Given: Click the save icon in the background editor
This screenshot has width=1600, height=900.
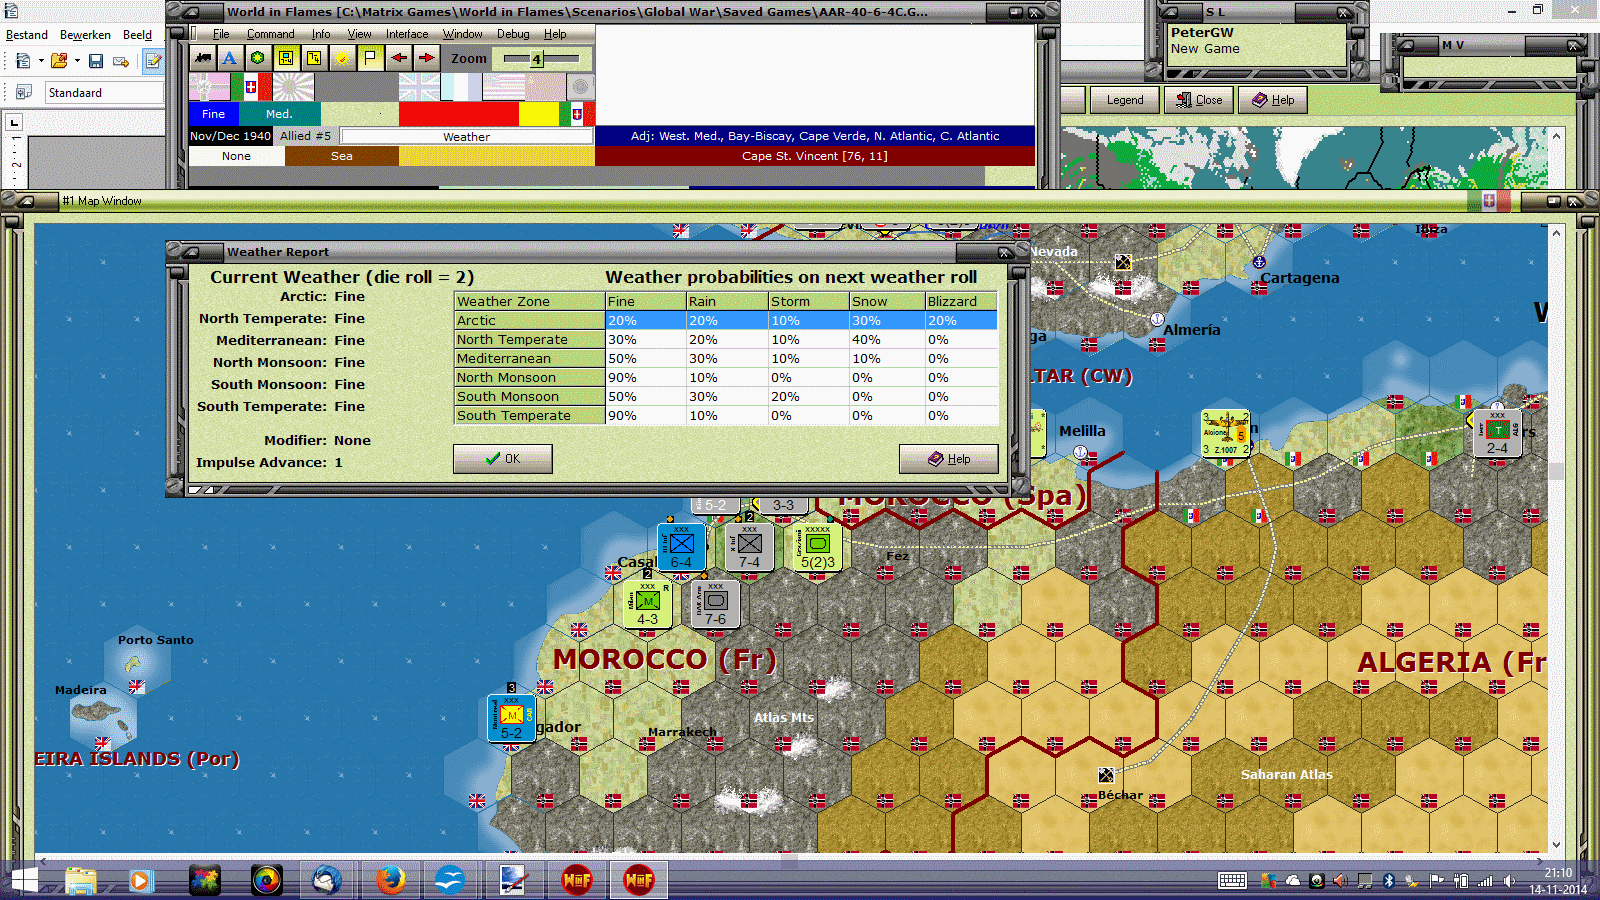Looking at the screenshot, I should pyautogui.click(x=96, y=61).
